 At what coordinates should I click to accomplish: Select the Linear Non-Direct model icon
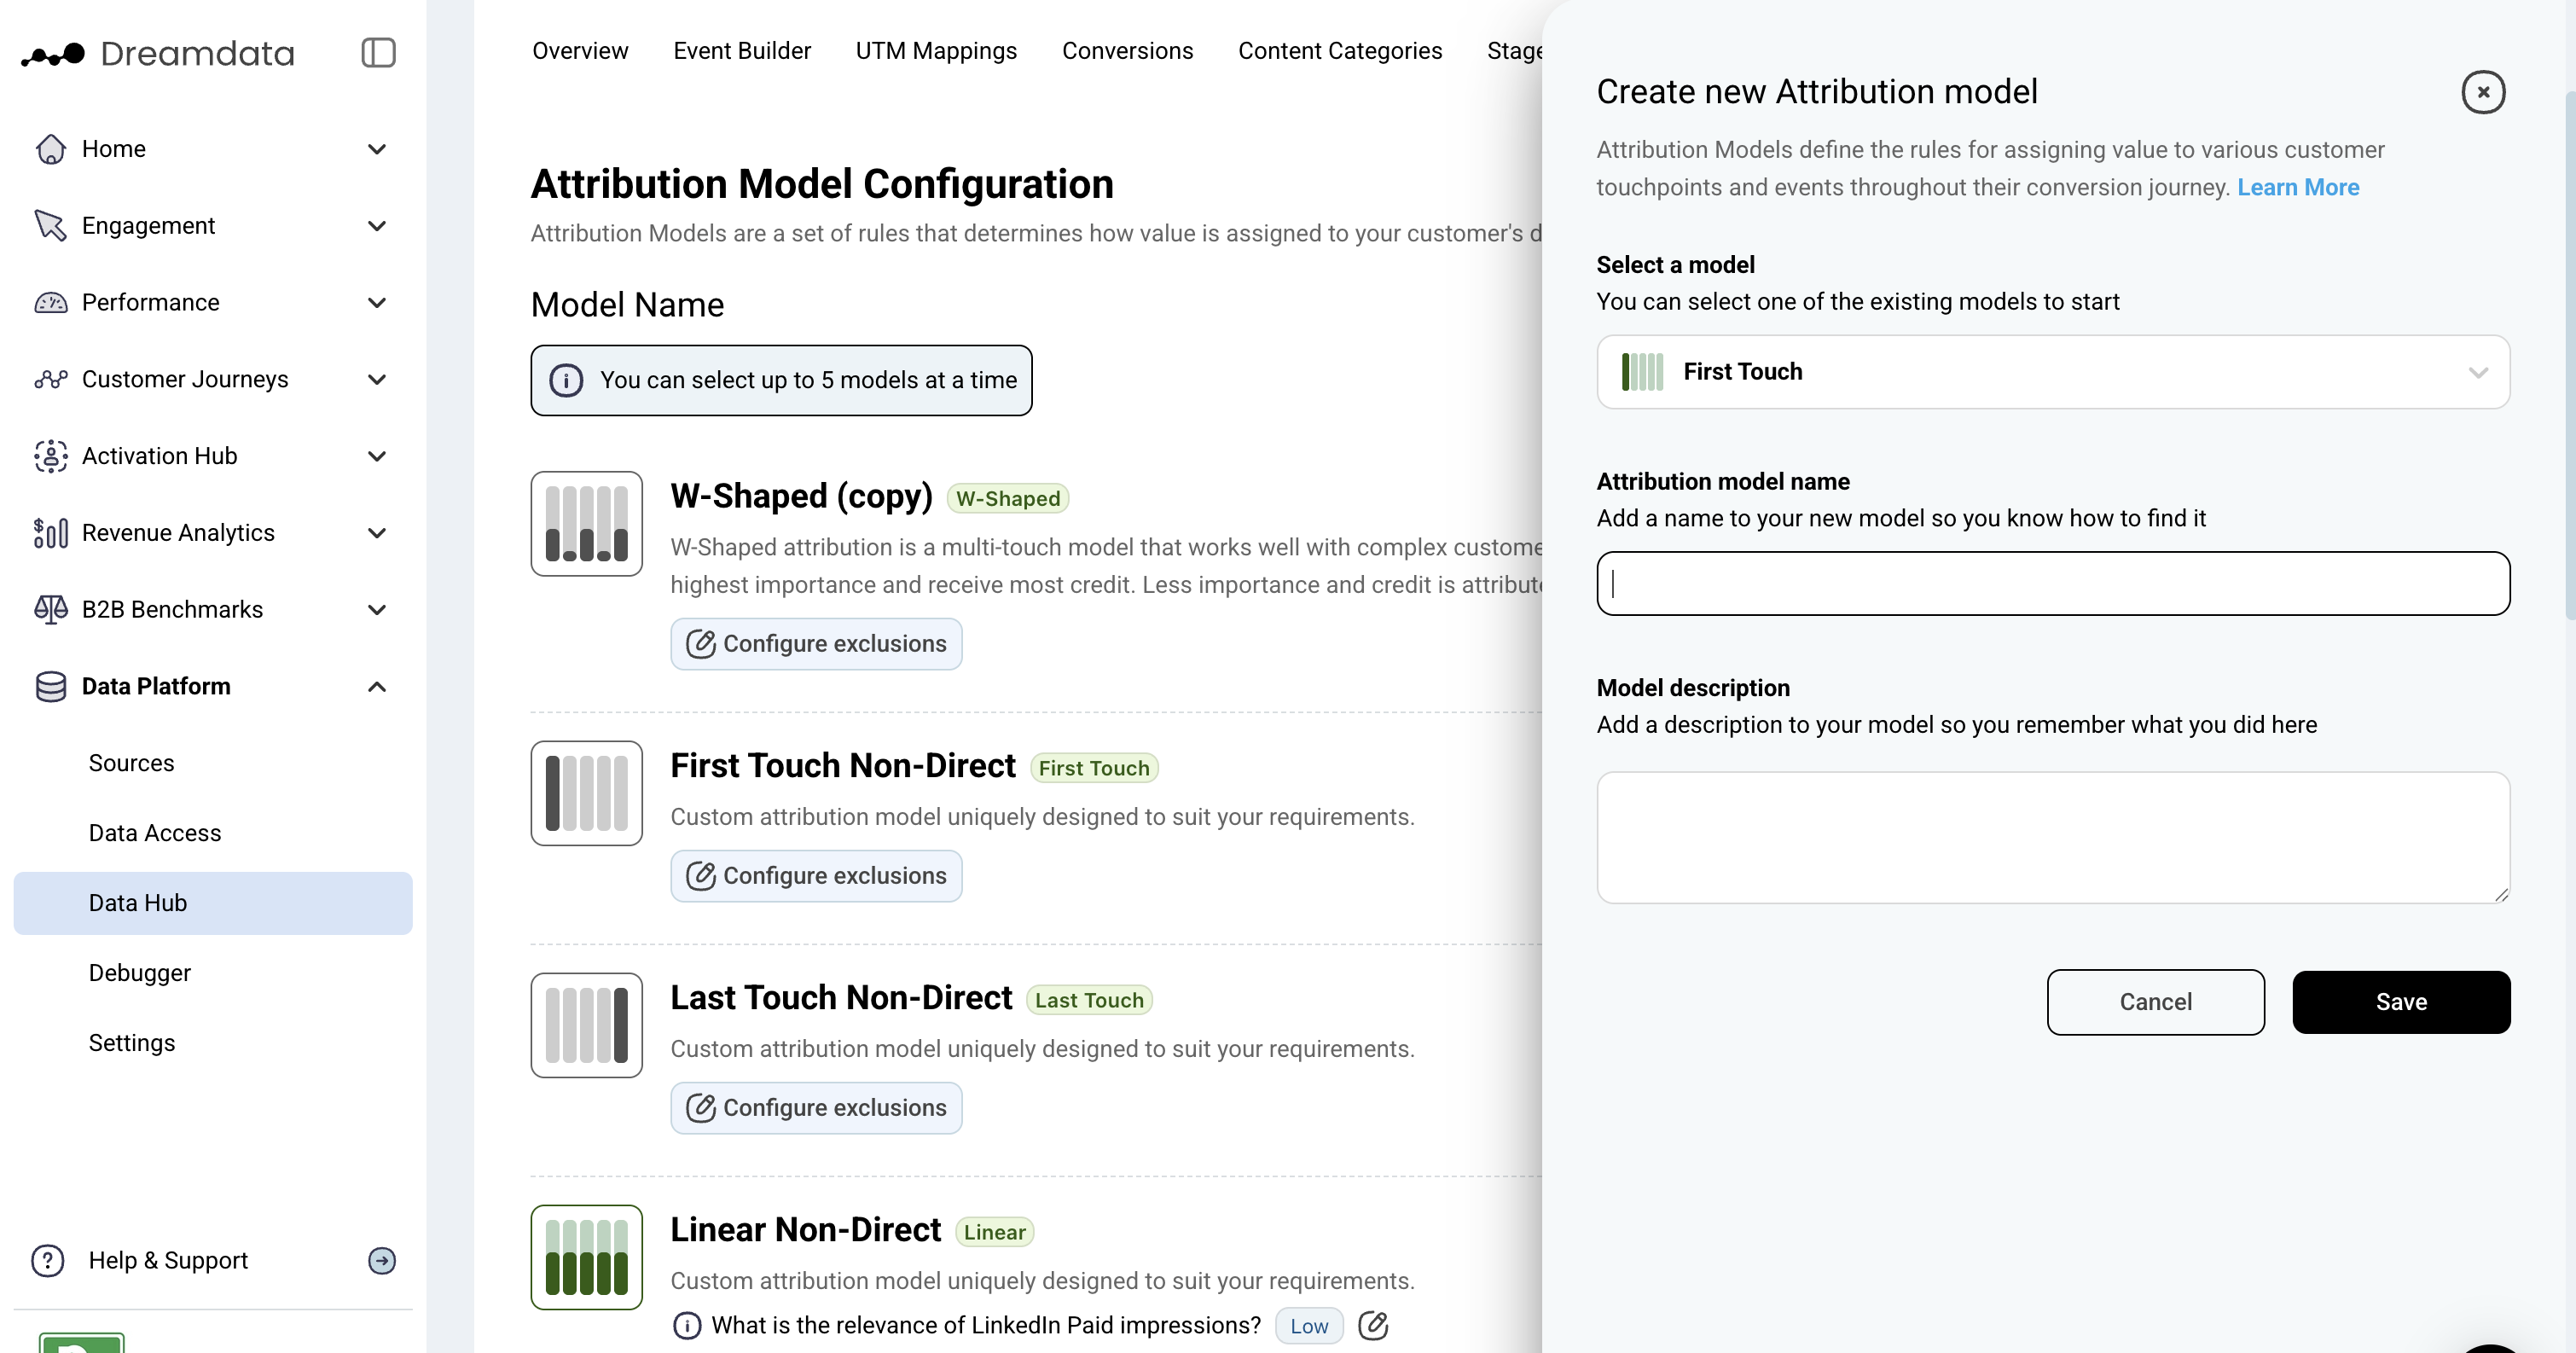point(586,1257)
